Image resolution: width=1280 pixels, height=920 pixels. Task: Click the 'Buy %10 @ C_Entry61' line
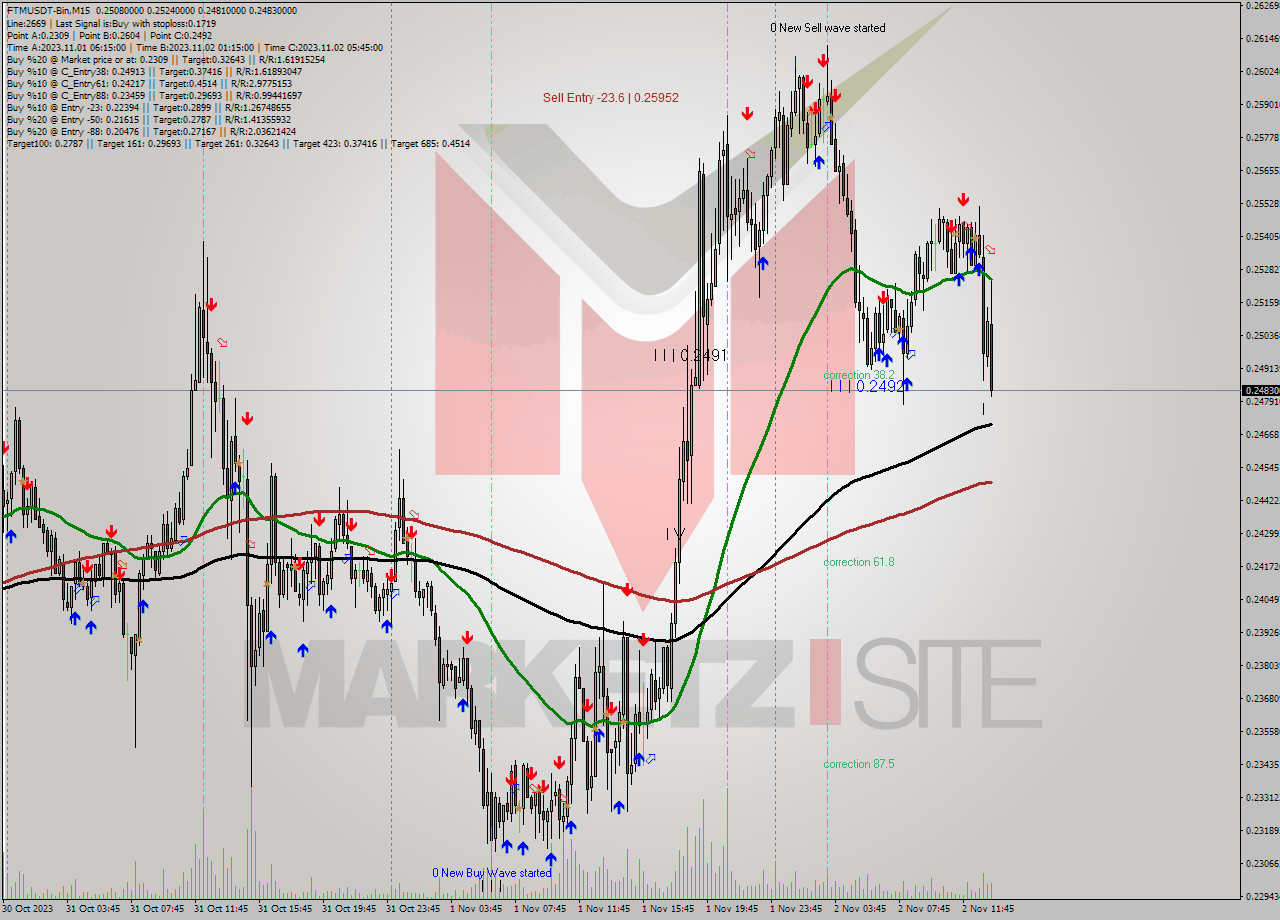[148, 83]
